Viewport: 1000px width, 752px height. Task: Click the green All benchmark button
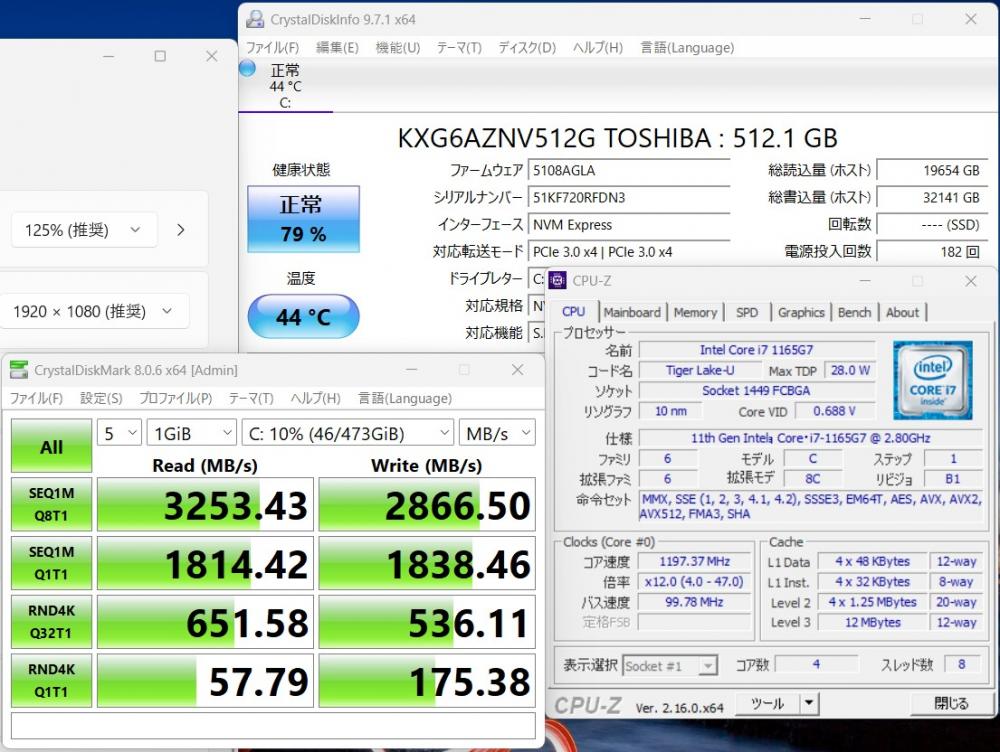click(51, 446)
